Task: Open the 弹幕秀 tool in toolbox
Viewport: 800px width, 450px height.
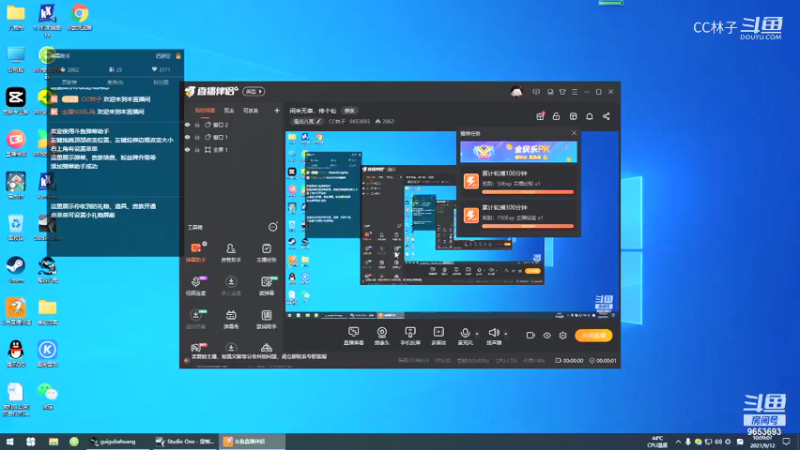Action: [231, 319]
